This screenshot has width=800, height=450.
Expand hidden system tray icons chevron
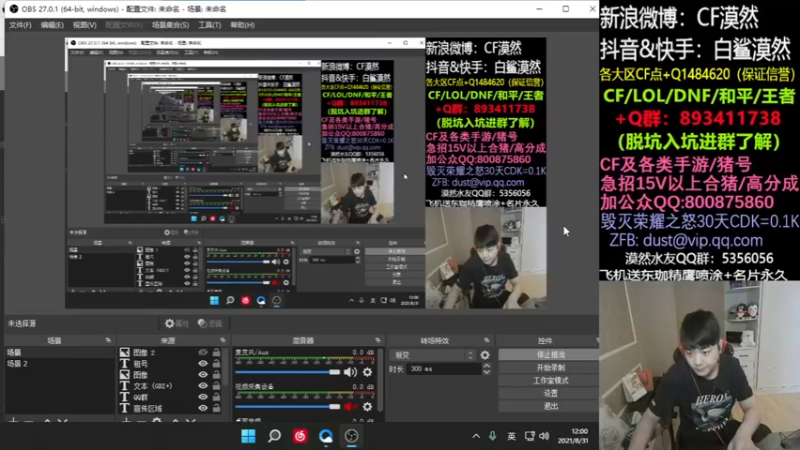(x=476, y=436)
